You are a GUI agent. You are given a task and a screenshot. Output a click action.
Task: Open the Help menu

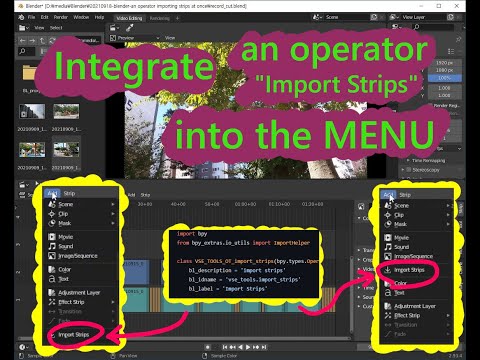99,17
